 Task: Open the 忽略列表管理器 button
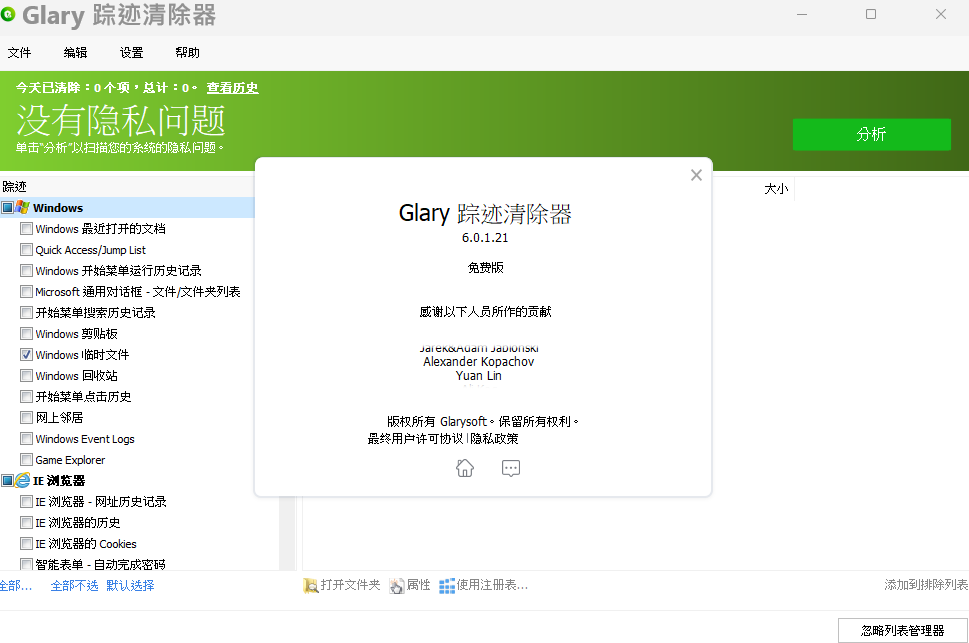point(902,630)
